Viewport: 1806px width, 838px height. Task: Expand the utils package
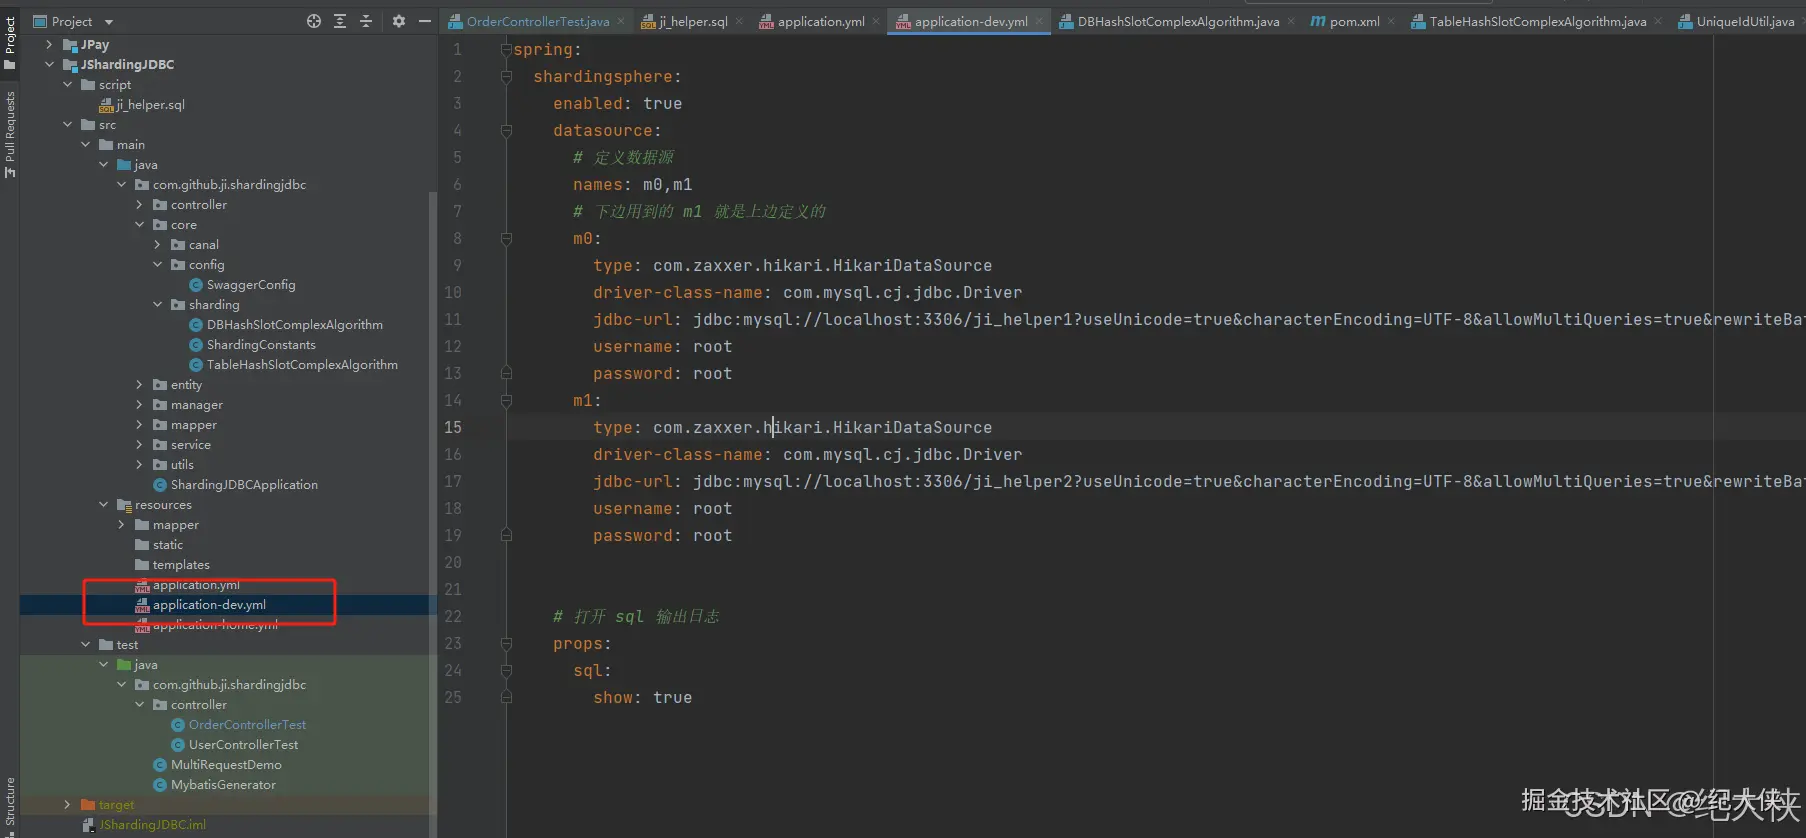[140, 465]
